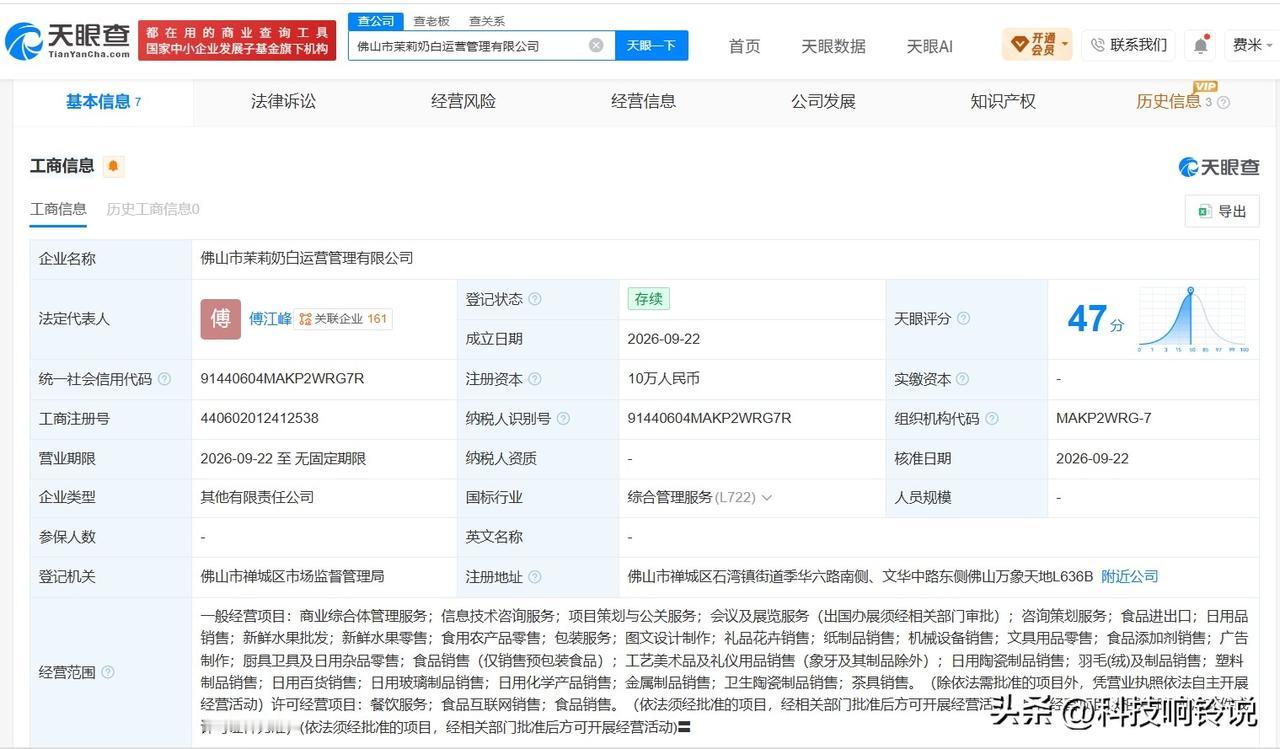Click the help icon beside 注册资本
Image resolution: width=1280 pixels, height=749 pixels.
click(535, 379)
